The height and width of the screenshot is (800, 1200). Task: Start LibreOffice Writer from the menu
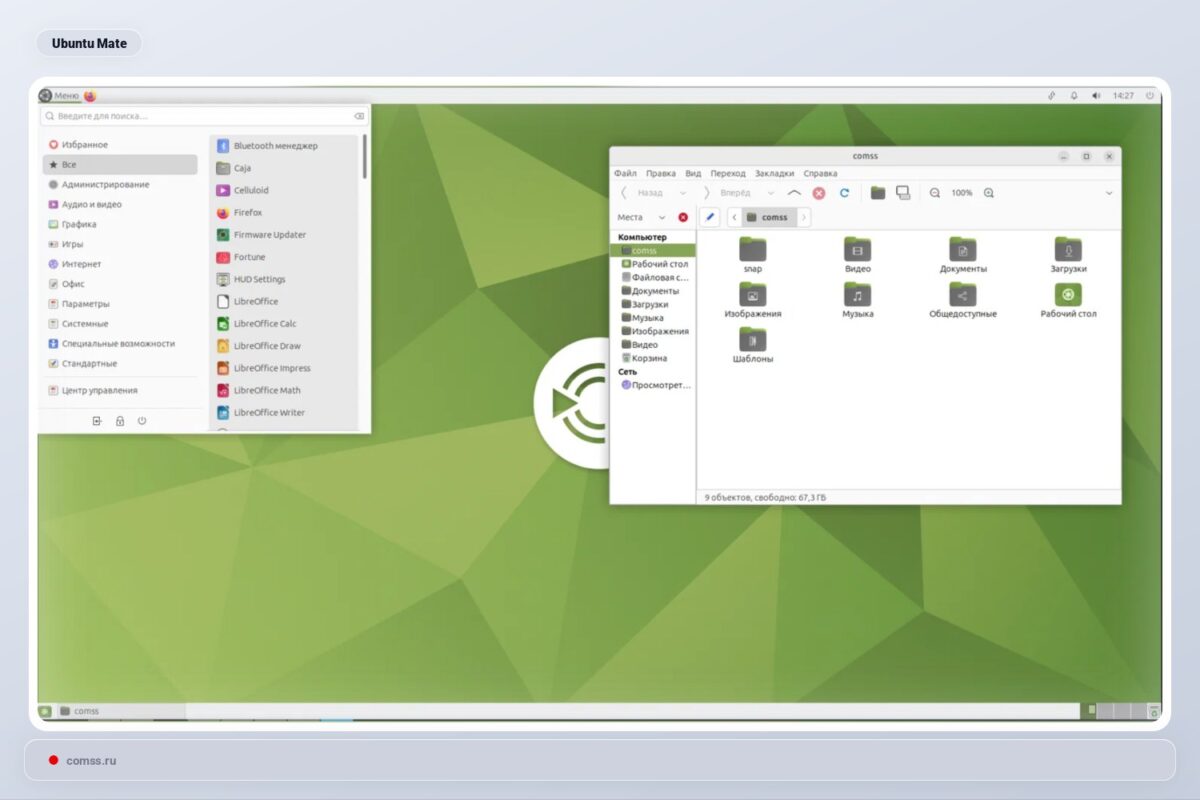270,412
